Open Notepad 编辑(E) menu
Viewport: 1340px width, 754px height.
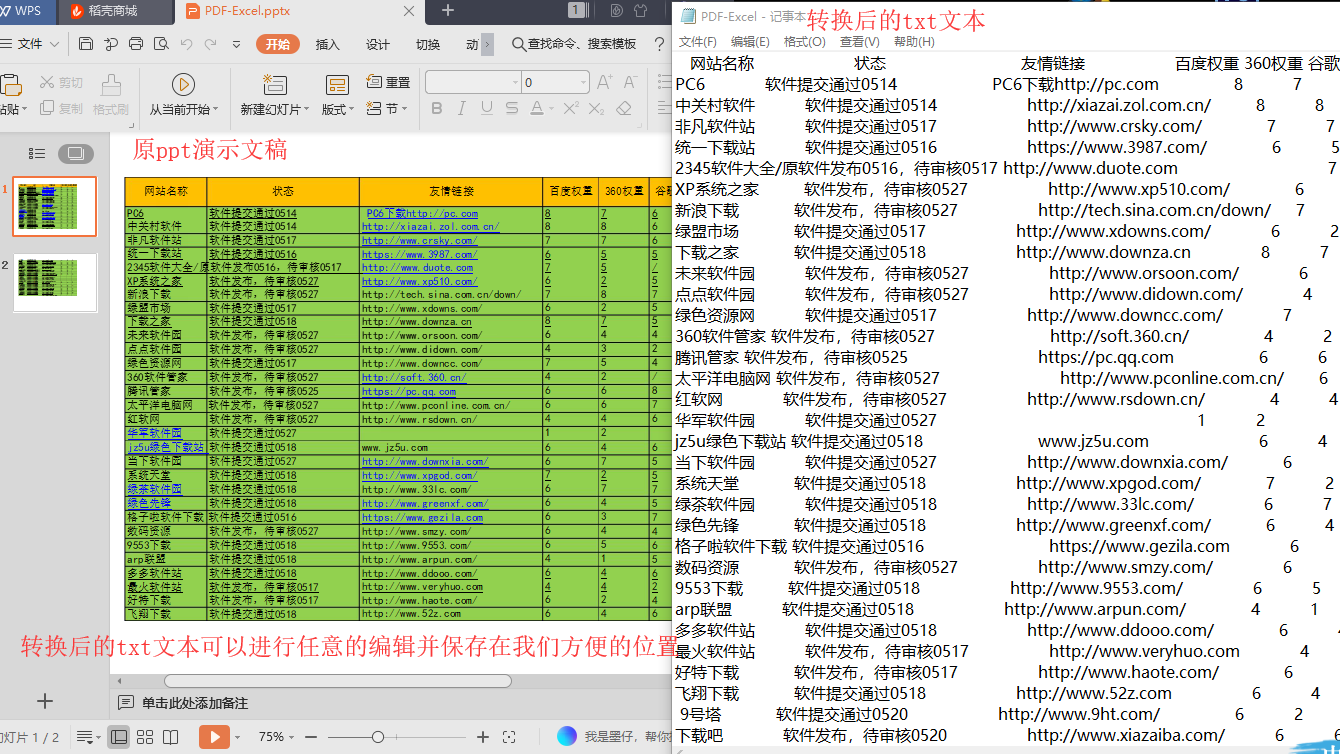click(750, 42)
